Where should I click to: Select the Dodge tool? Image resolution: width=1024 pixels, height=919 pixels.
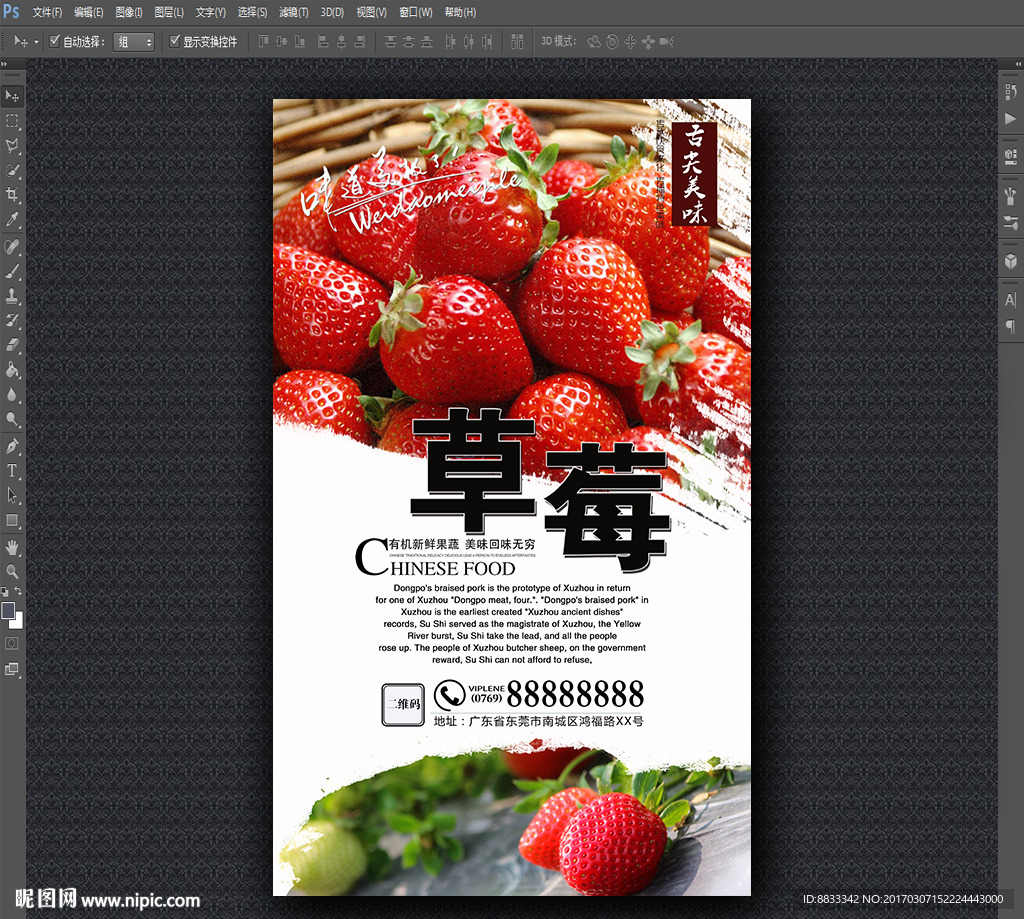click(x=12, y=419)
